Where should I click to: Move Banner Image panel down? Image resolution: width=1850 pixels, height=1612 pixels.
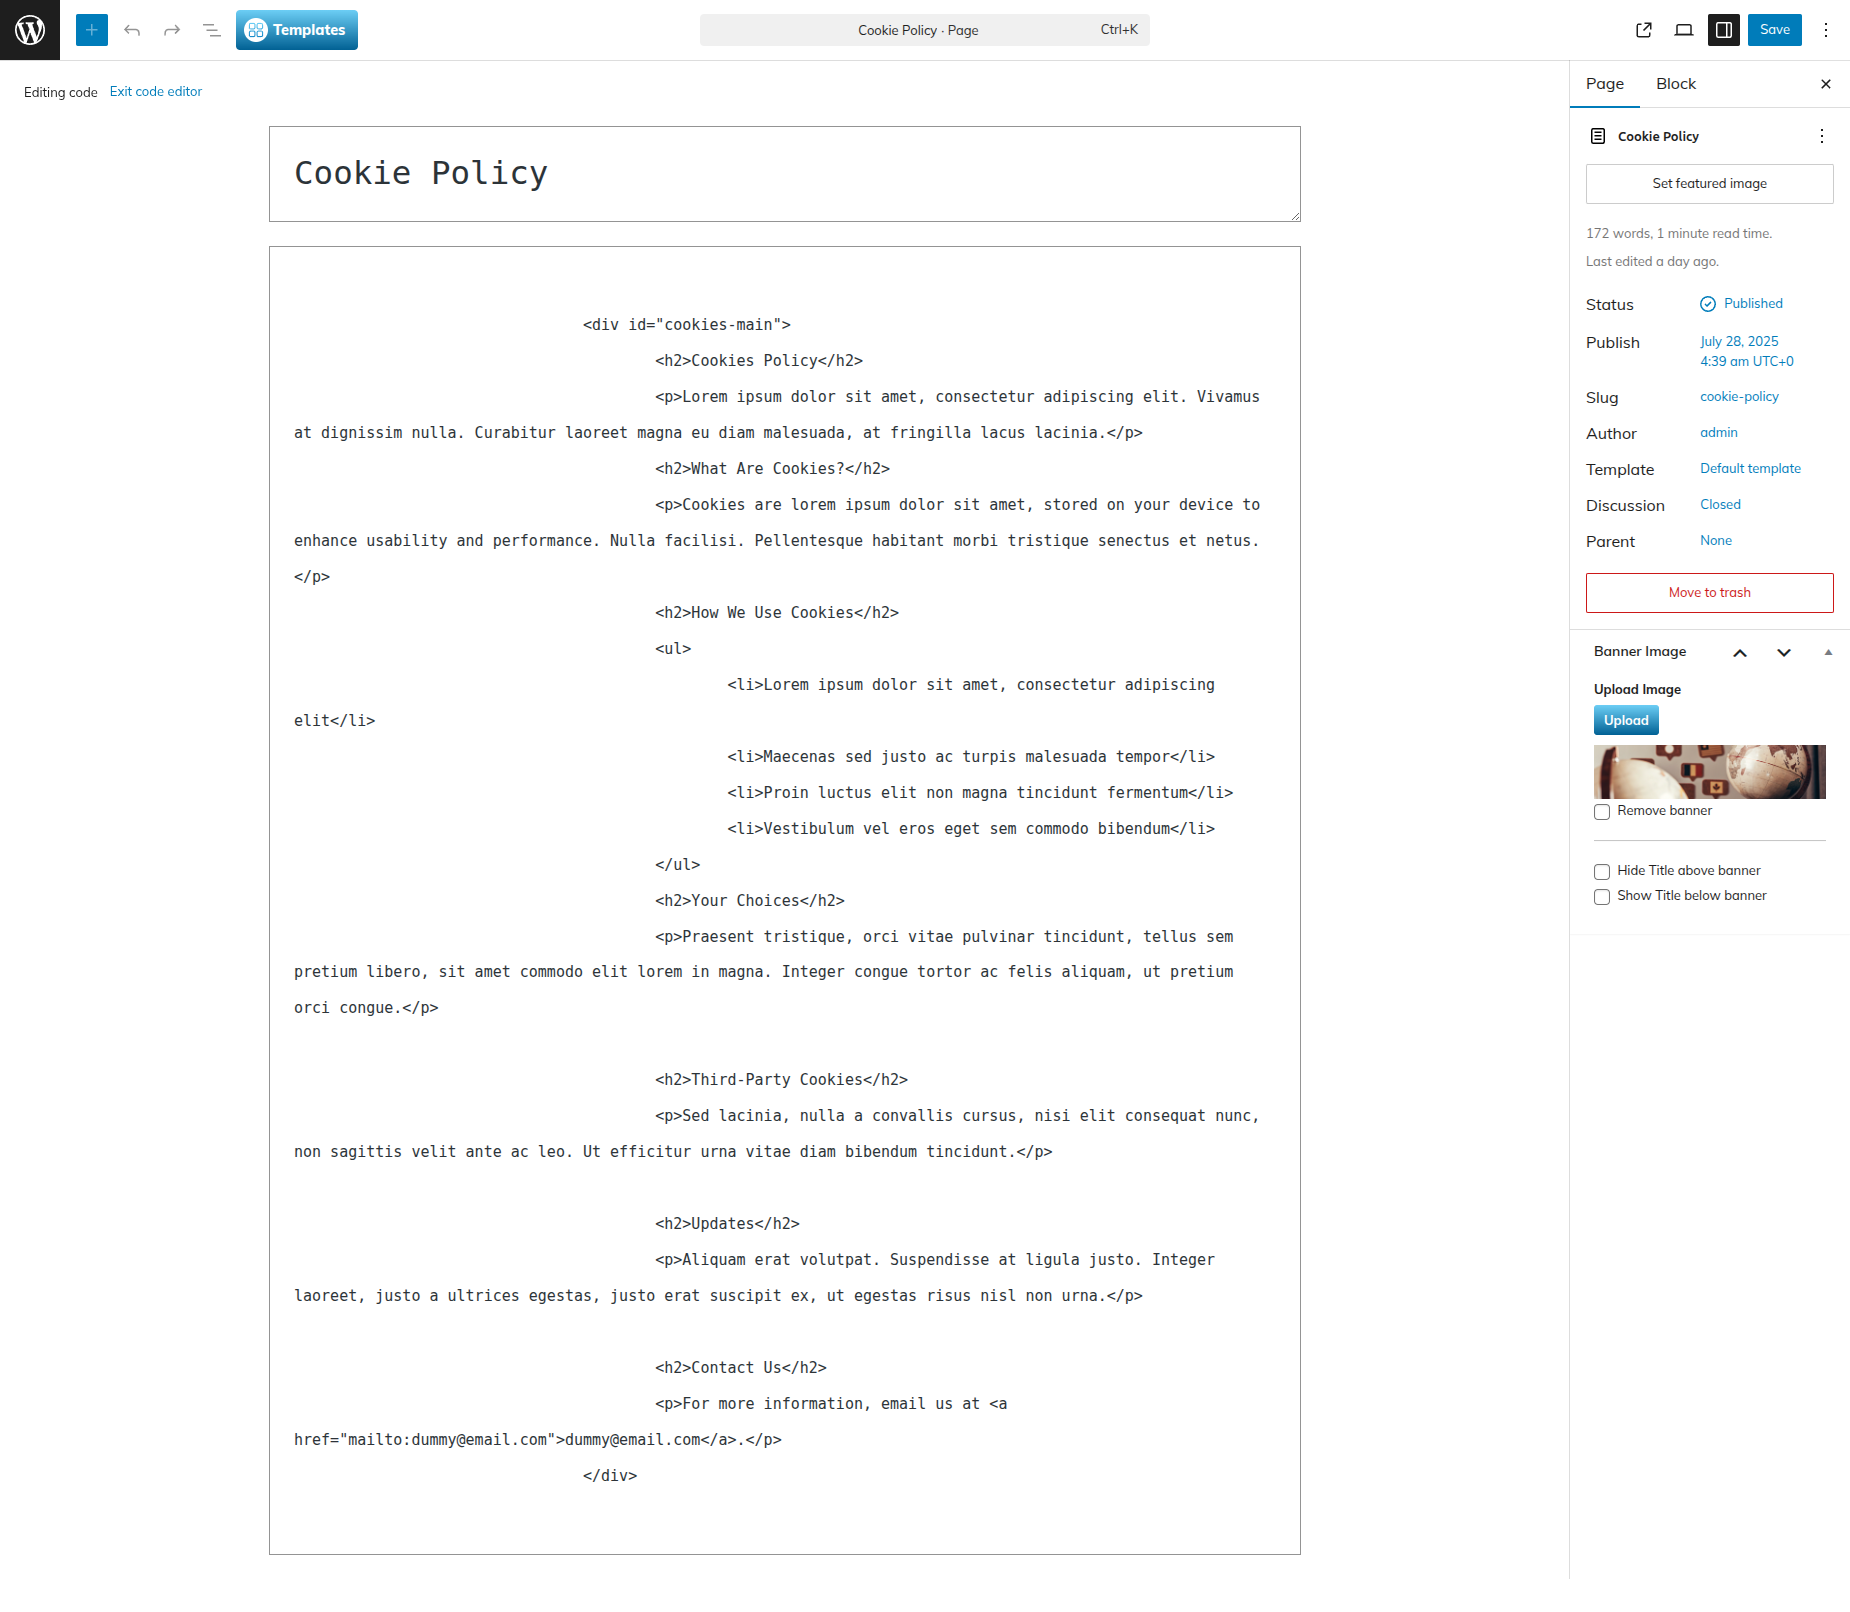(1784, 653)
